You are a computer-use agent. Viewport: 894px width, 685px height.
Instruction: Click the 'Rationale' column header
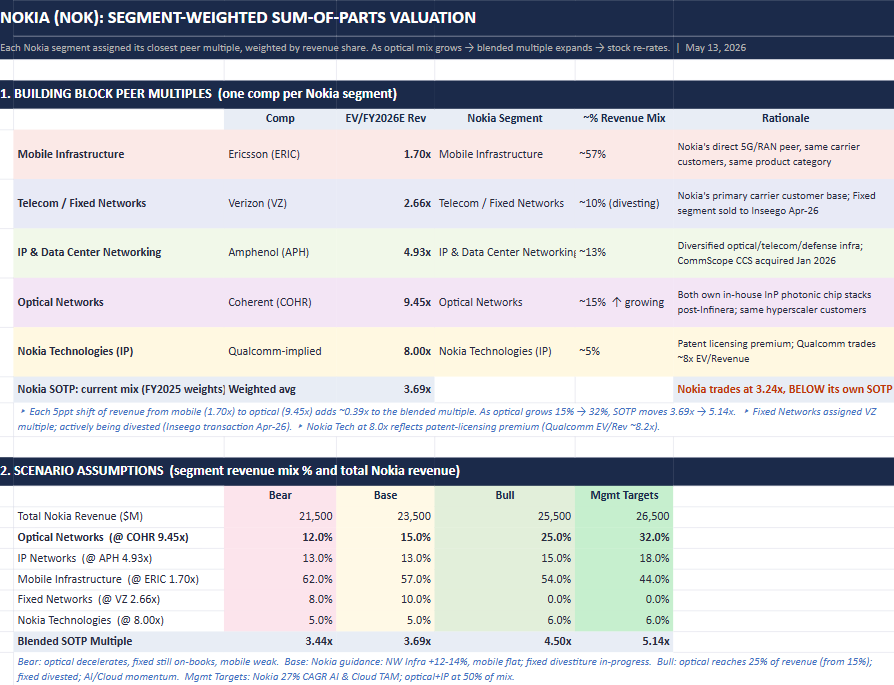(785, 118)
